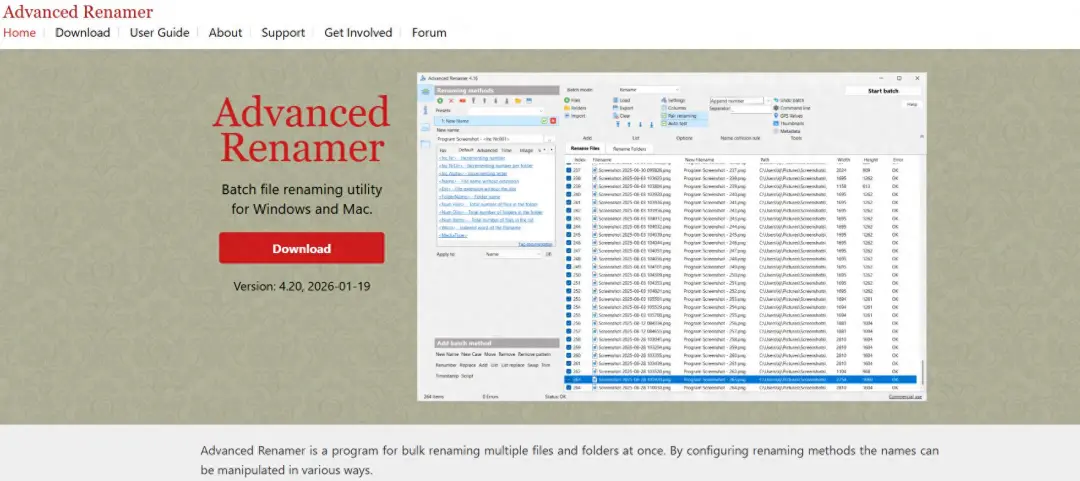Screen dimensions: 1080x481
Task: Click the GPS Values tool
Action: click(x=788, y=116)
